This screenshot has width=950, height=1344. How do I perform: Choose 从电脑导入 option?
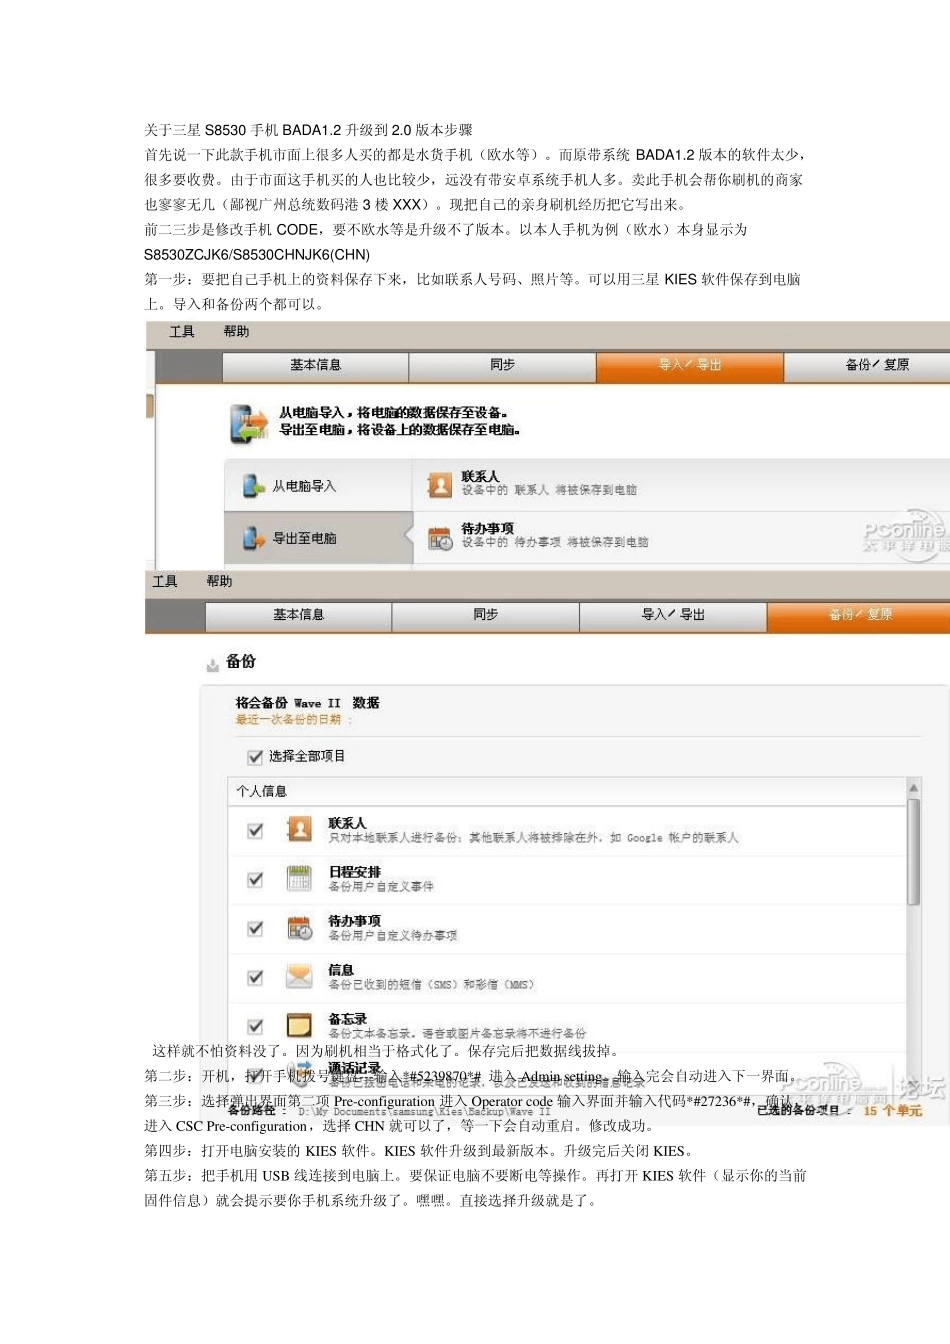click(318, 486)
